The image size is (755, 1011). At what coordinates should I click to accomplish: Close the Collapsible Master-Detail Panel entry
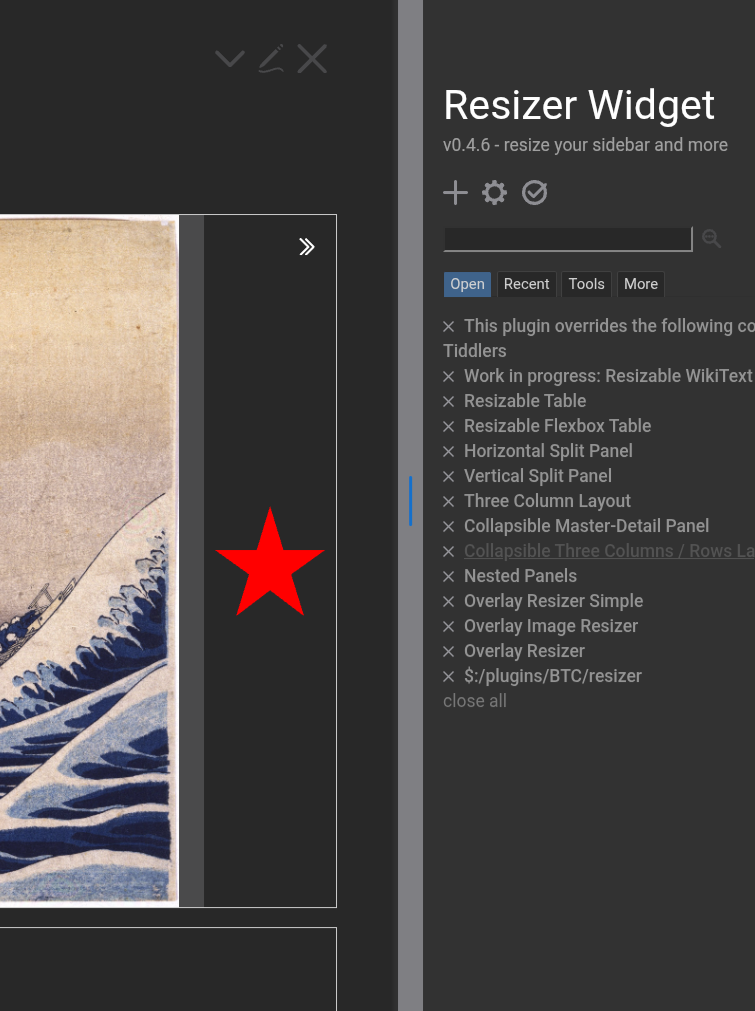tap(449, 527)
